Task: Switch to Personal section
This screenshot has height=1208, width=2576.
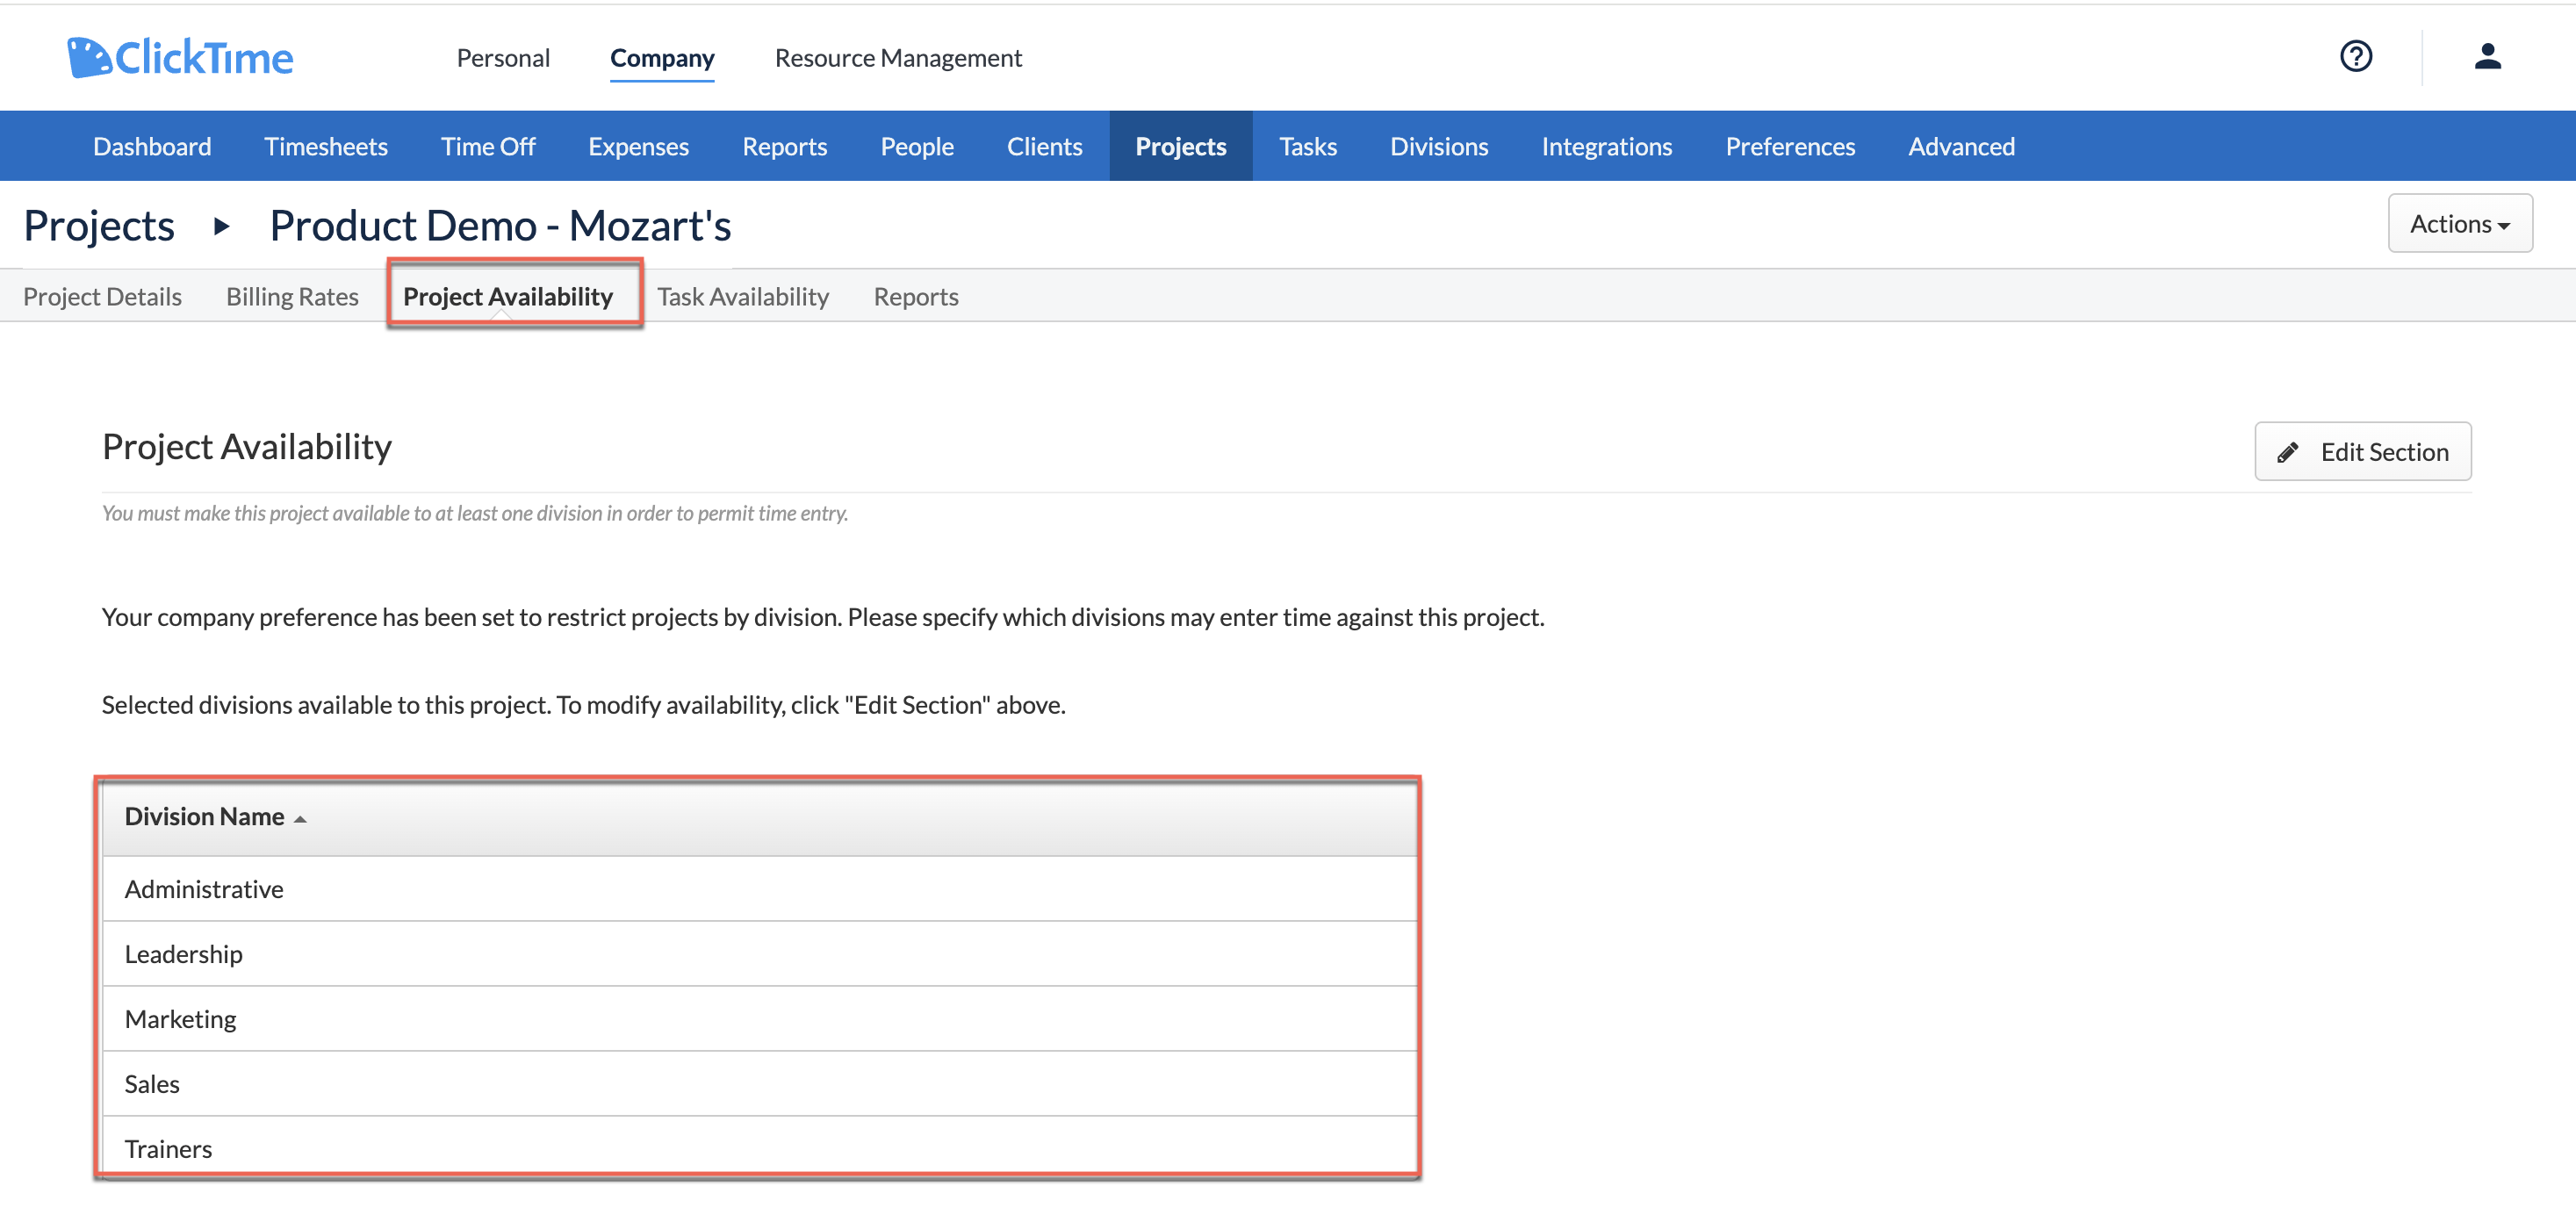Action: pyautogui.click(x=503, y=58)
